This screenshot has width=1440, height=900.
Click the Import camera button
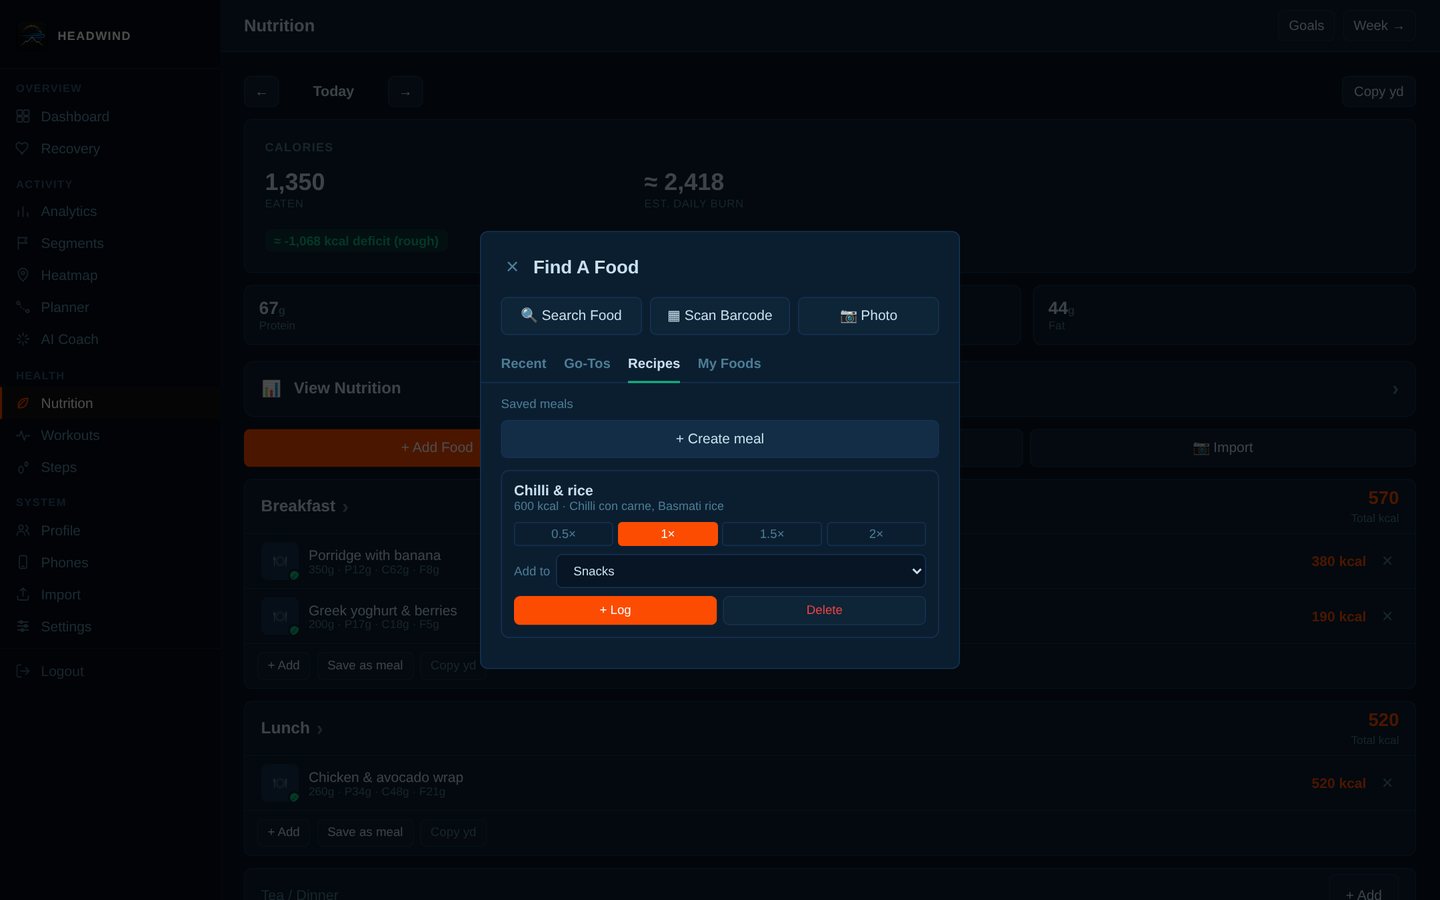(1223, 448)
